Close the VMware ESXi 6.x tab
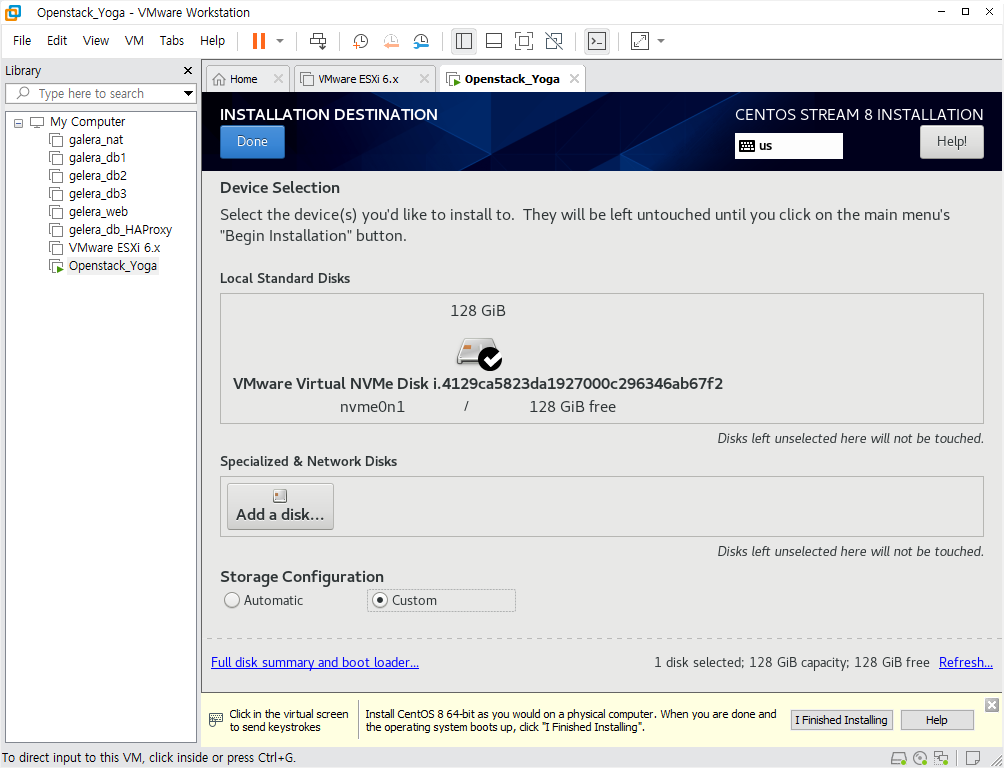This screenshot has height=768, width=1004. click(x=424, y=78)
